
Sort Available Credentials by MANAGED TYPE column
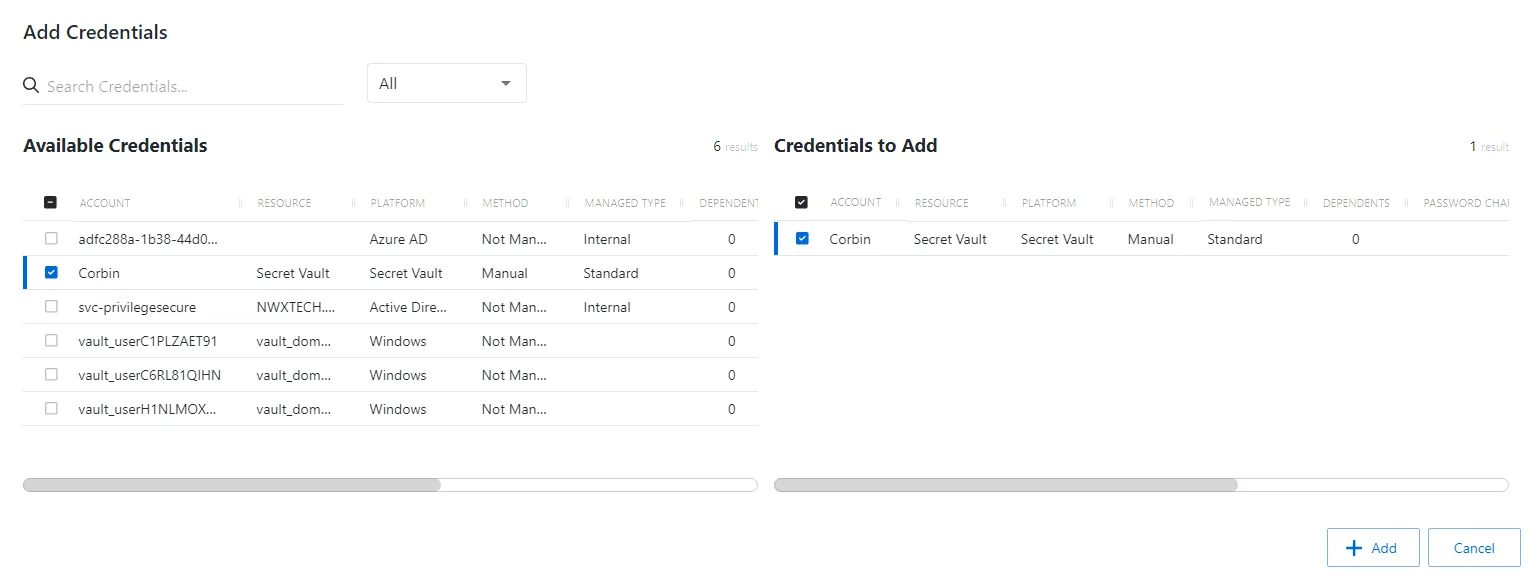625,203
